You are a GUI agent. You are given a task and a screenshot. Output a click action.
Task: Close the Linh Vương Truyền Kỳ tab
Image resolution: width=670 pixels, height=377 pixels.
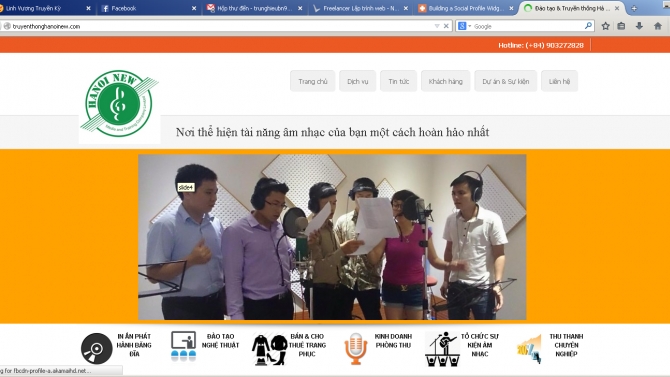click(x=88, y=8)
